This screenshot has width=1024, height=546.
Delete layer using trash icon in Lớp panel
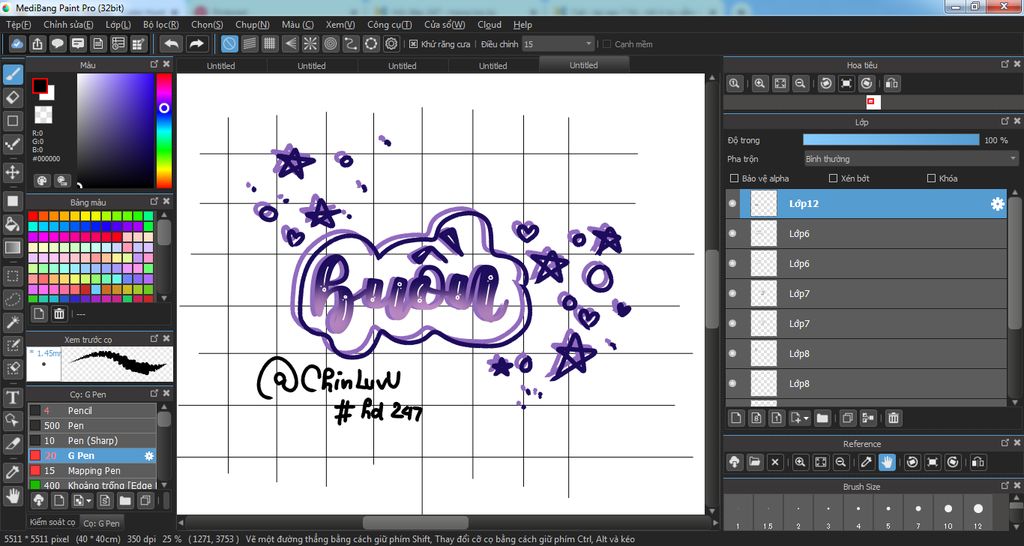(893, 418)
